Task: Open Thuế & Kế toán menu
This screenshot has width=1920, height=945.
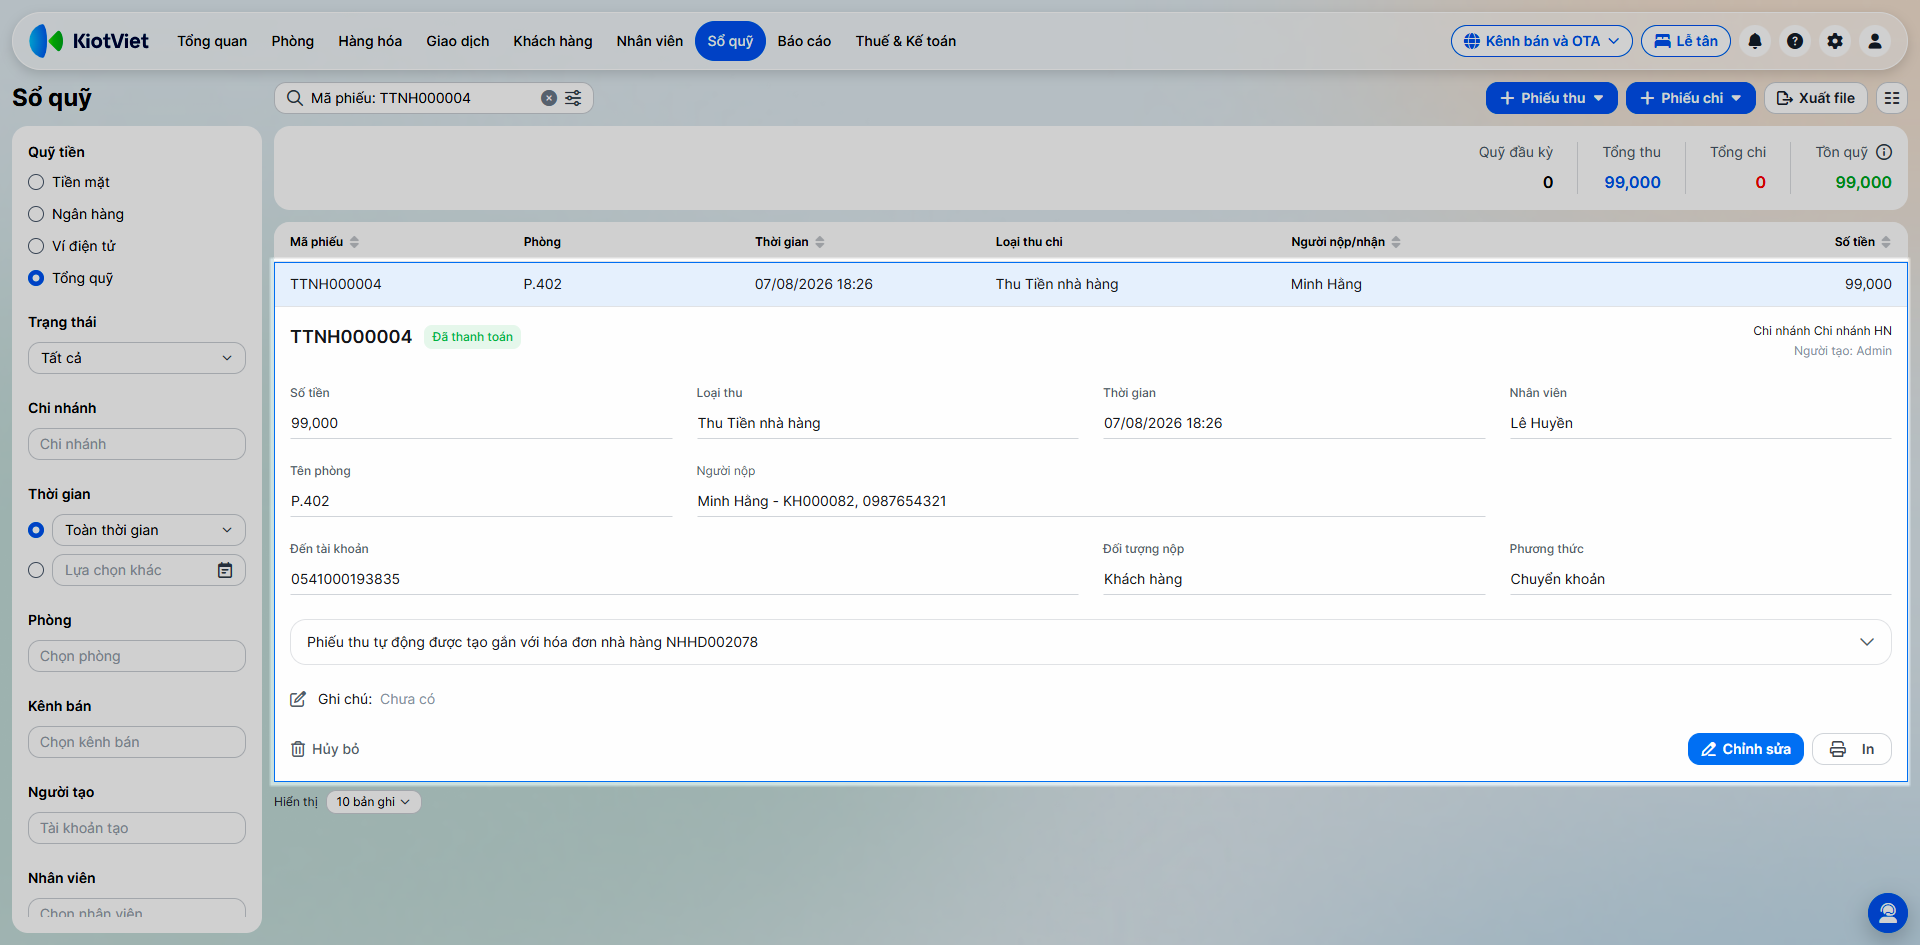Action: (906, 41)
